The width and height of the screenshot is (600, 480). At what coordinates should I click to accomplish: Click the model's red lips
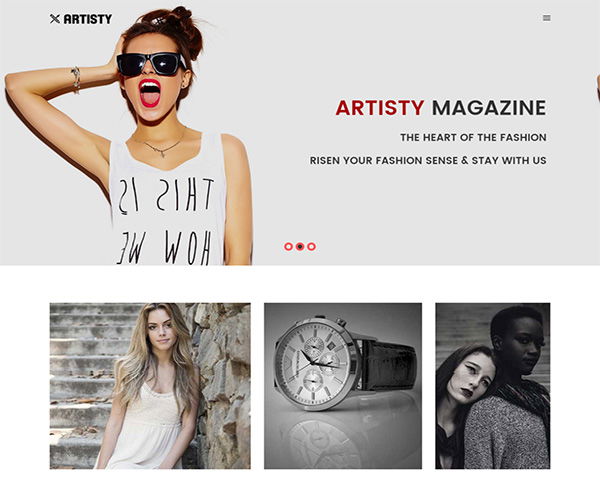pyautogui.click(x=150, y=93)
